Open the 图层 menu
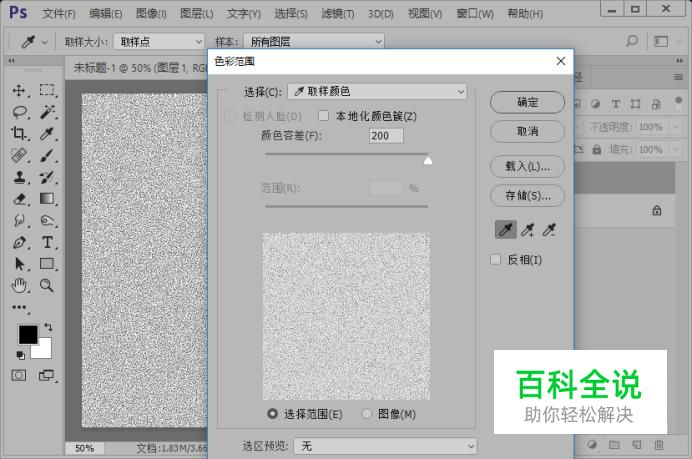Screen dimensions: 692x459 (x=196, y=14)
